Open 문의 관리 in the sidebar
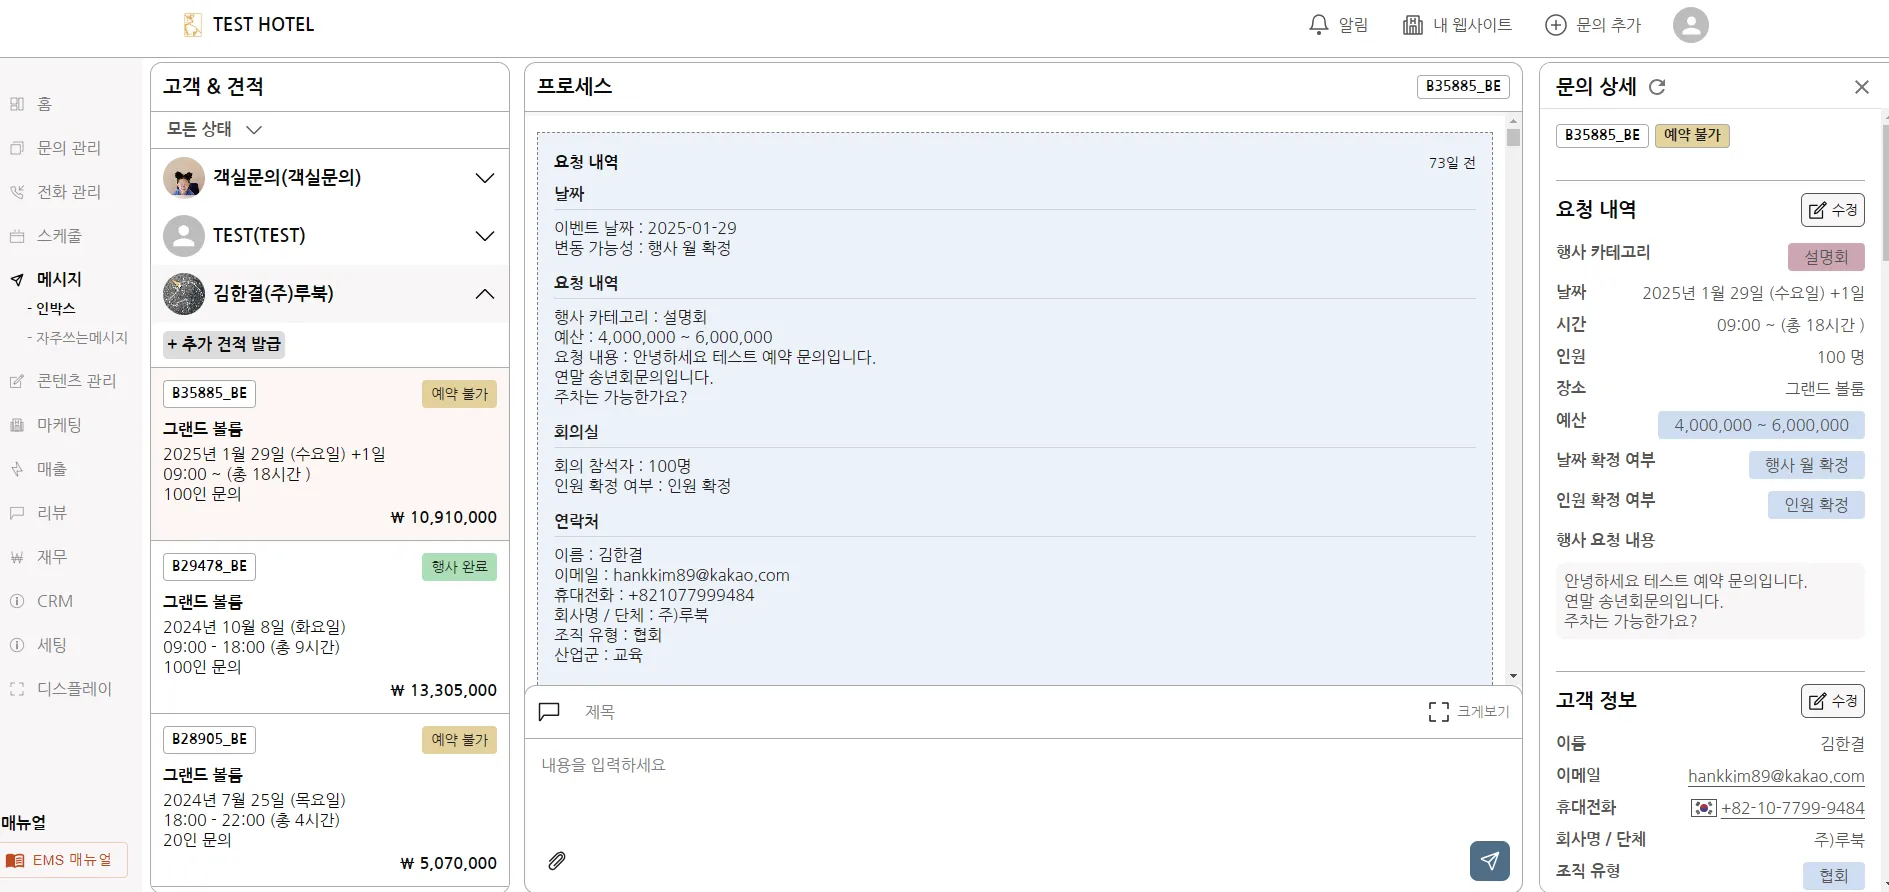The height and width of the screenshot is (892, 1889). (x=68, y=148)
